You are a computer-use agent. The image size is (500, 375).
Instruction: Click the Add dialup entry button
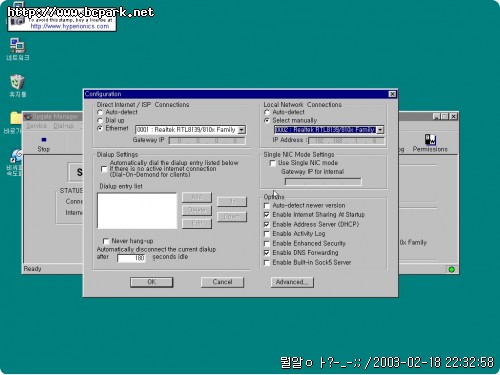coord(197,197)
